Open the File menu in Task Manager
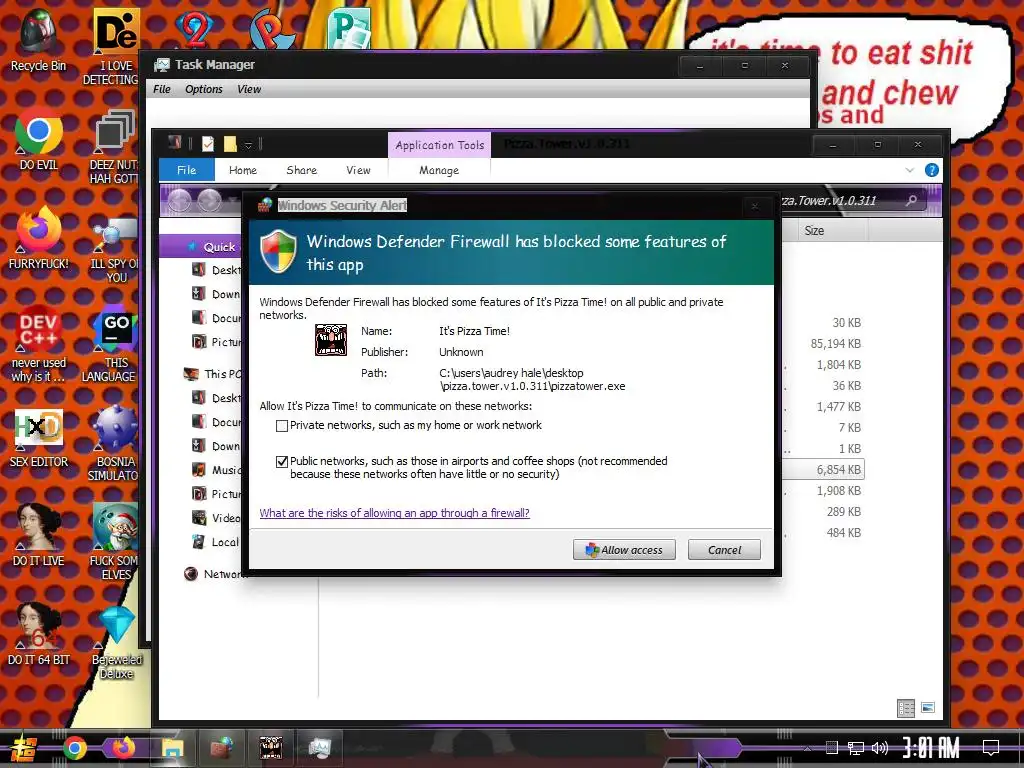Image resolution: width=1024 pixels, height=768 pixels. [161, 89]
